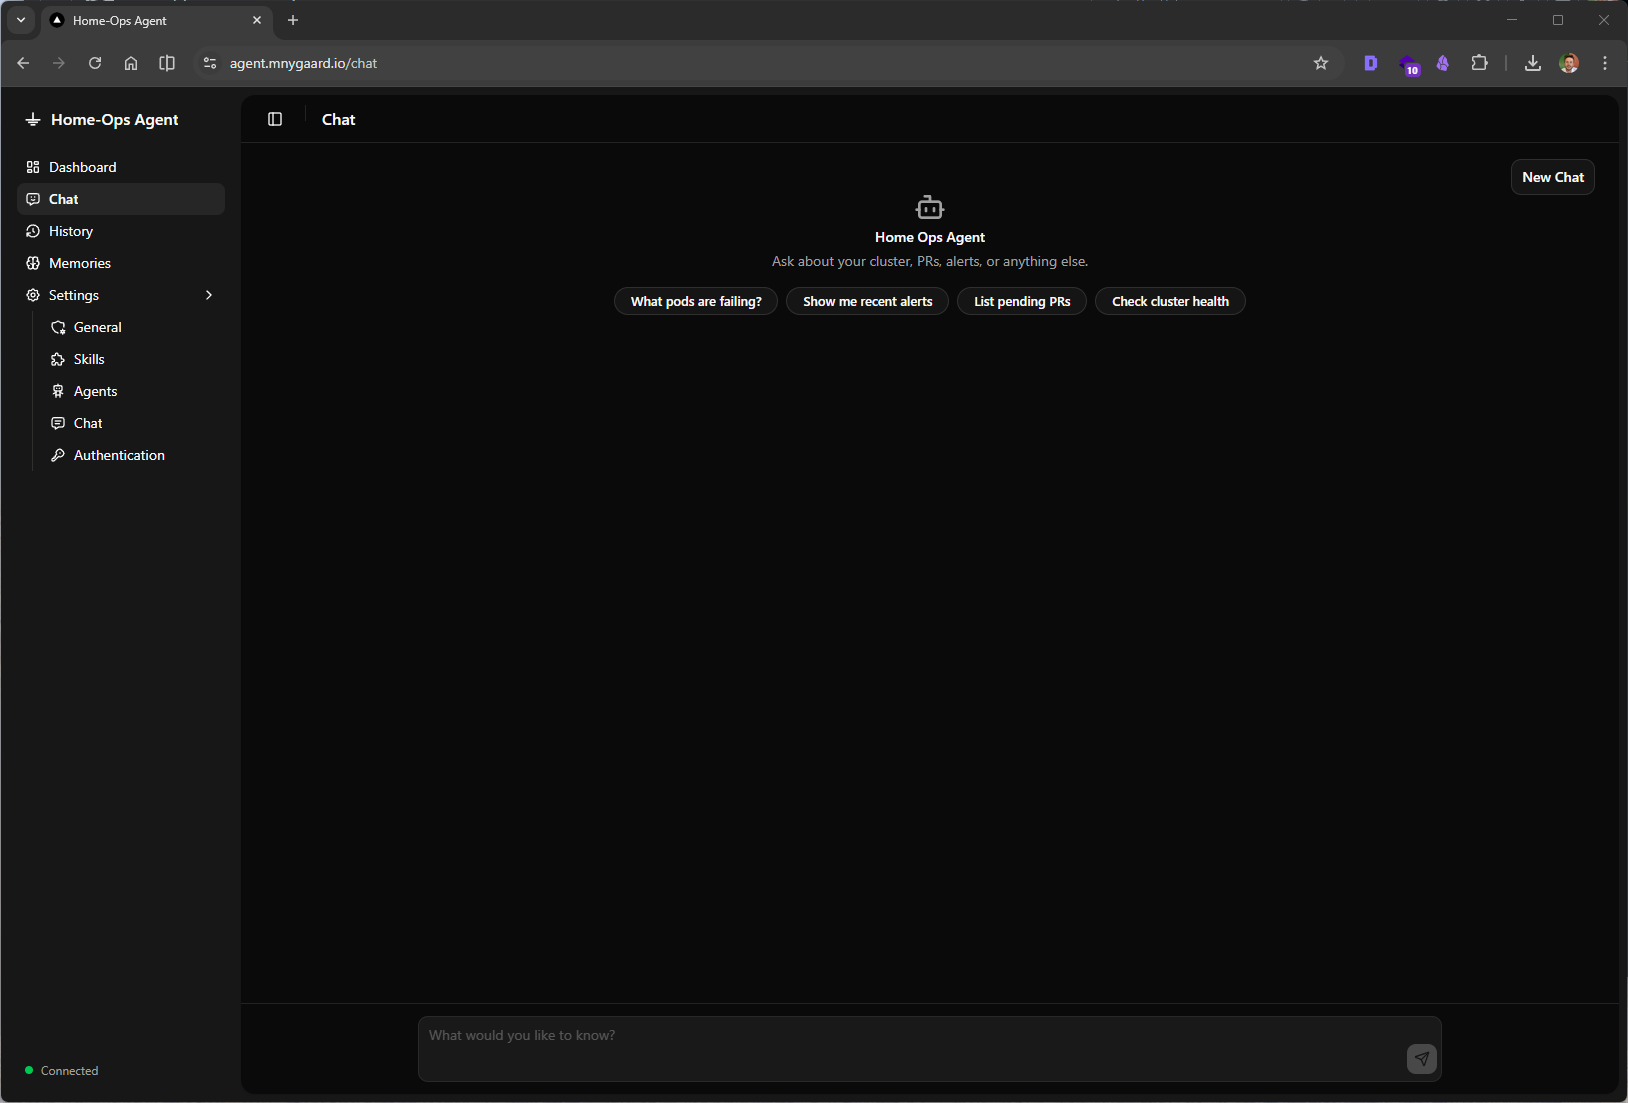
Task: Toggle the sidebar panel icon beside Chat header
Action: pyautogui.click(x=275, y=119)
